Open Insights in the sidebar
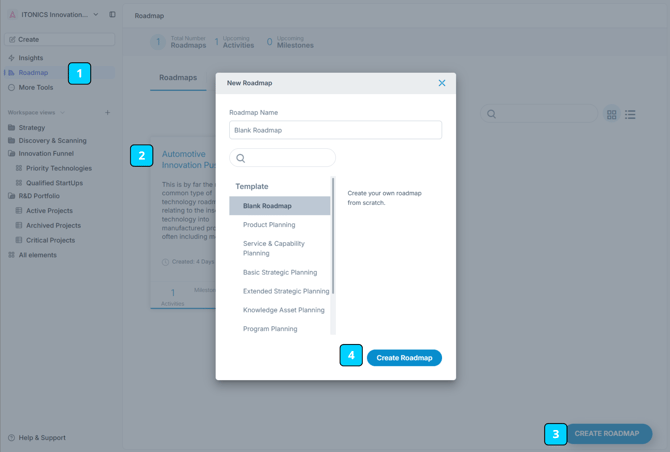This screenshot has height=452, width=670. [31, 58]
